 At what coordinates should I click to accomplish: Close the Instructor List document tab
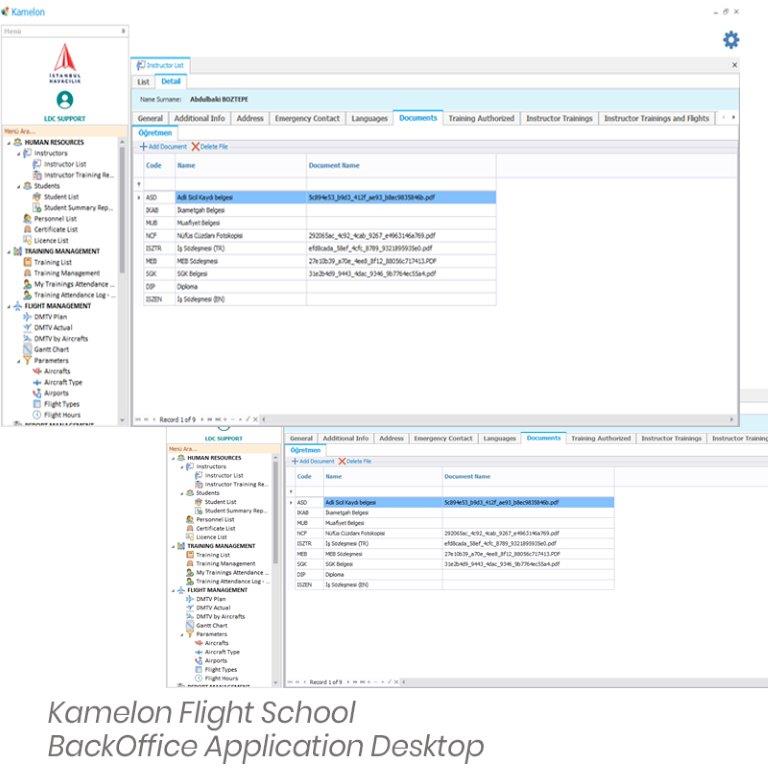pyautogui.click(x=734, y=65)
